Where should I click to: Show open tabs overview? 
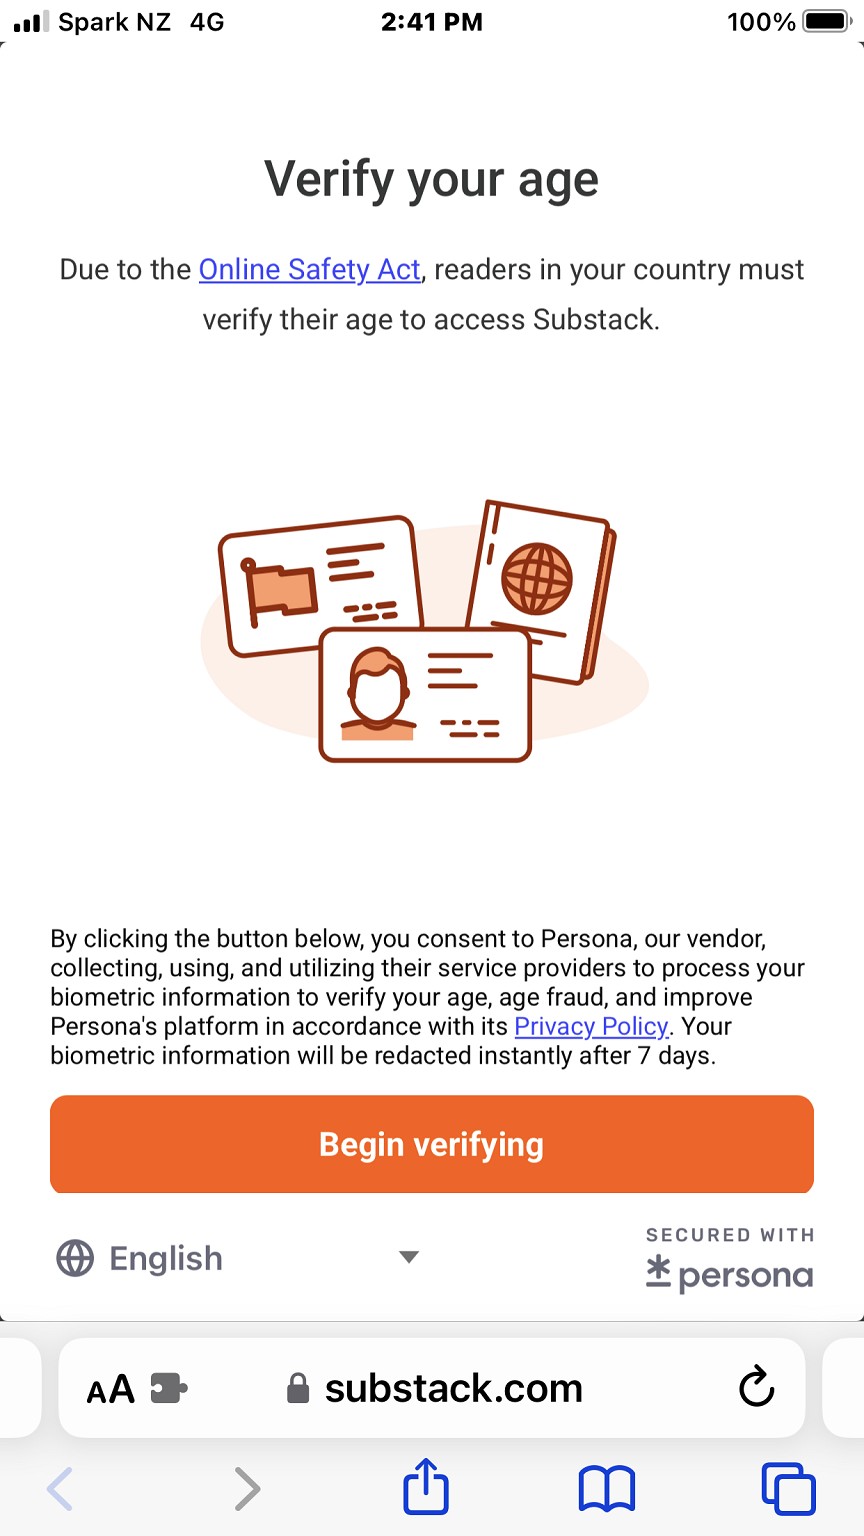(788, 1489)
